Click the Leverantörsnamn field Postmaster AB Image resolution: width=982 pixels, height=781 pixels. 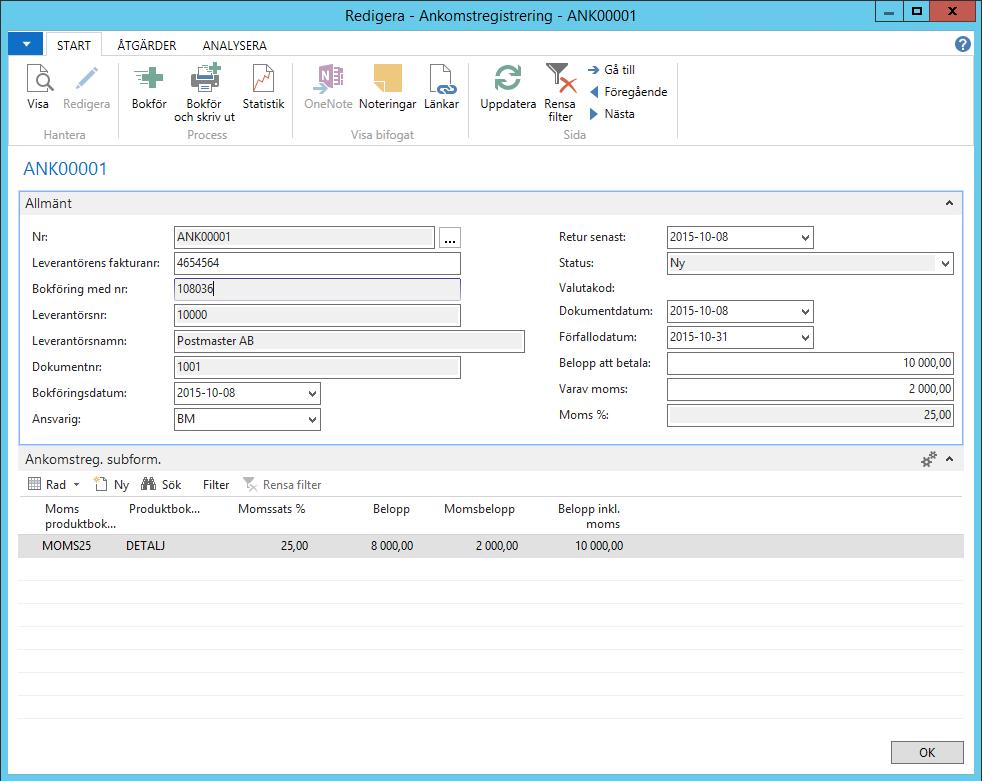pos(349,341)
